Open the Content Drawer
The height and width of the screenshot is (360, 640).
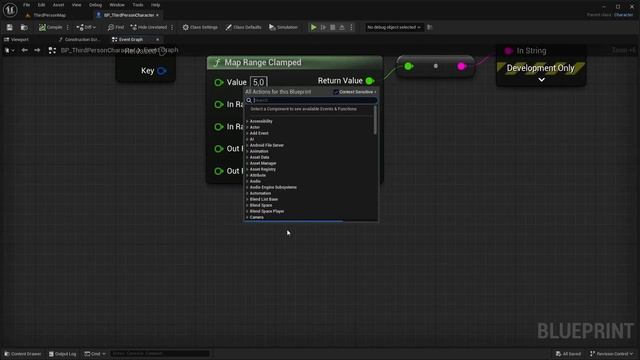tap(23, 354)
